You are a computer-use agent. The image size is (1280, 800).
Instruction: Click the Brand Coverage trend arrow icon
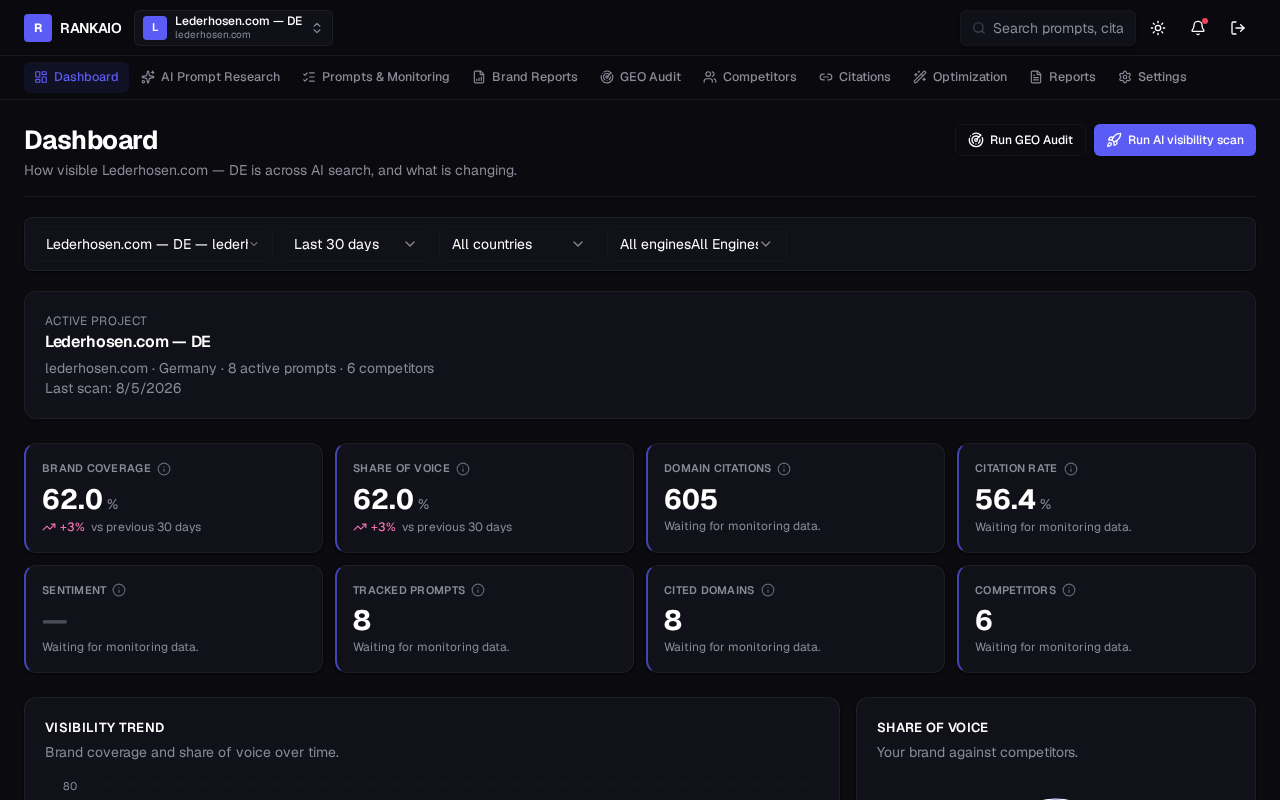click(49, 527)
